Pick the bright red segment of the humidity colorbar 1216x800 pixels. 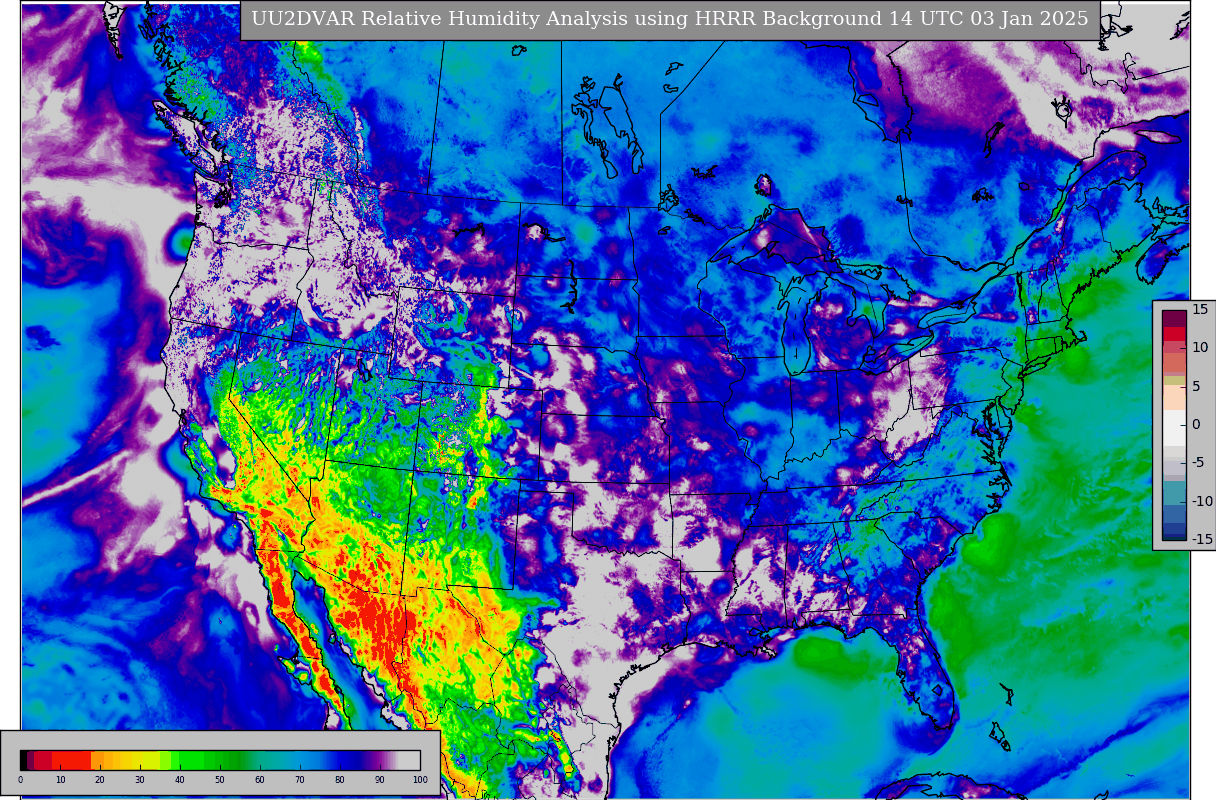[71, 760]
